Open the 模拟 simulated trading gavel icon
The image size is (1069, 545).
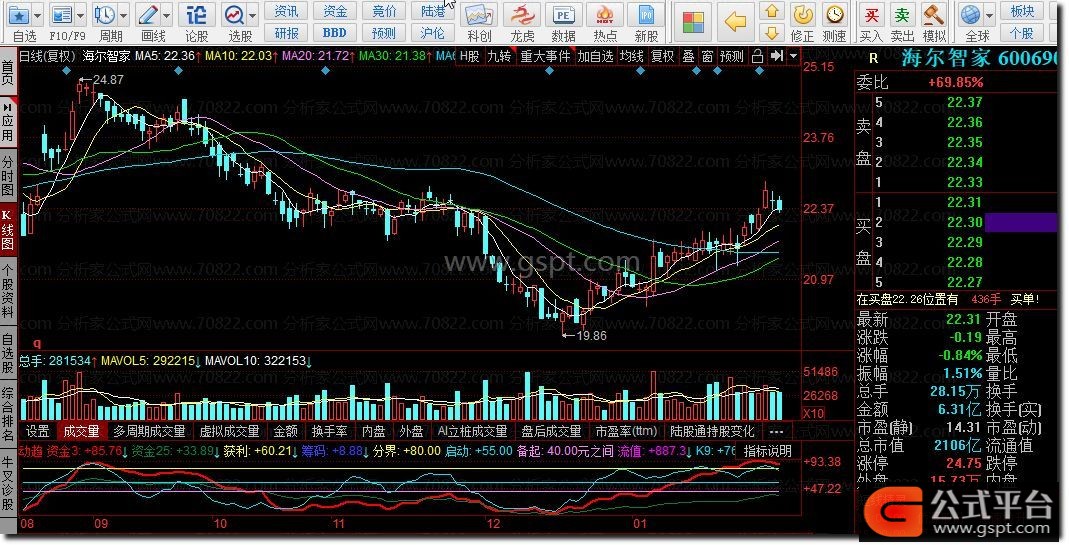[x=933, y=14]
